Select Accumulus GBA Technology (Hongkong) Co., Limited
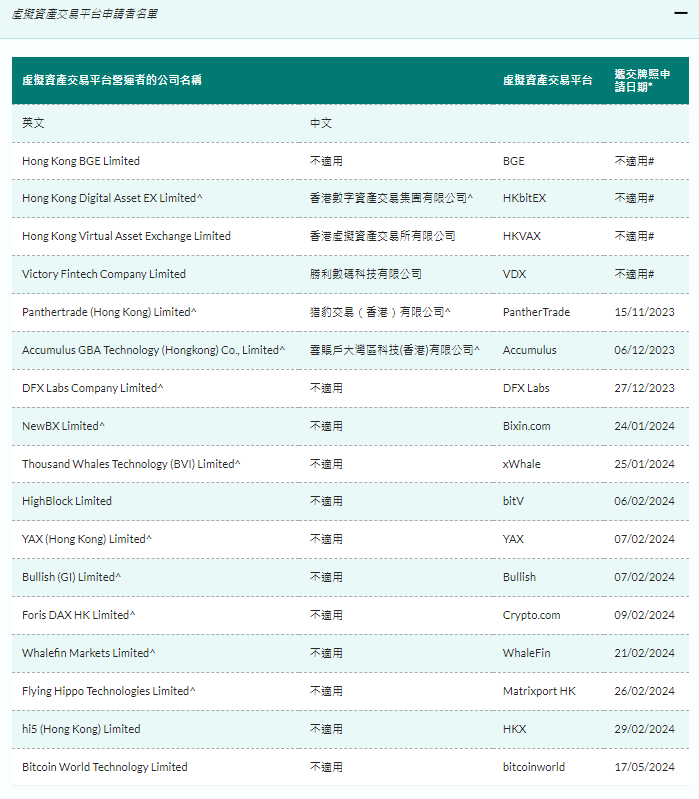 pos(153,350)
